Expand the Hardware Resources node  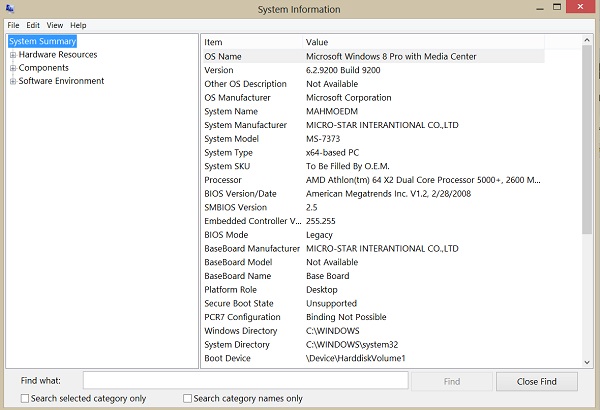[x=13, y=55]
